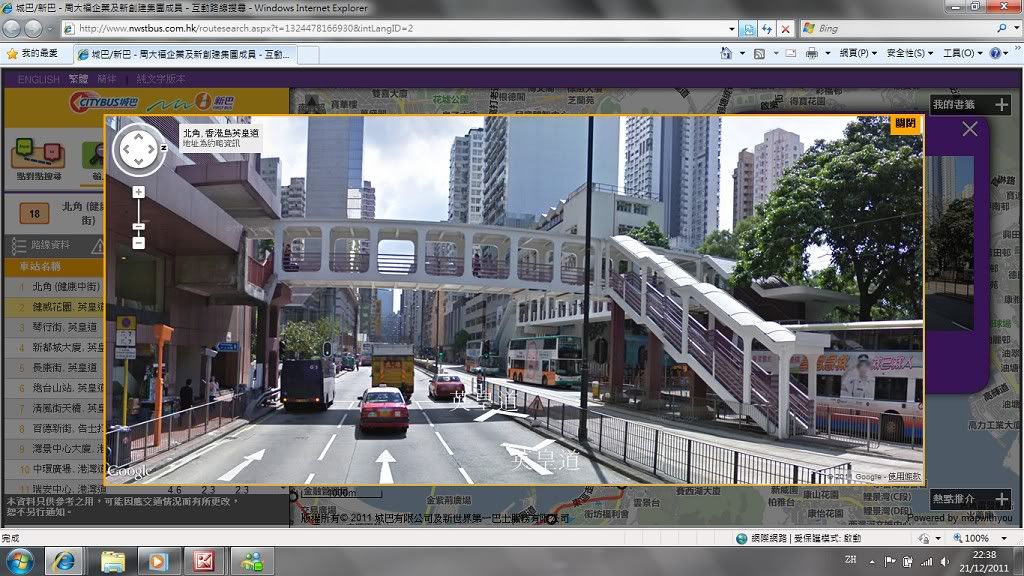Zoom out Street View with the minus button
1024x576 pixels.
(x=138, y=243)
